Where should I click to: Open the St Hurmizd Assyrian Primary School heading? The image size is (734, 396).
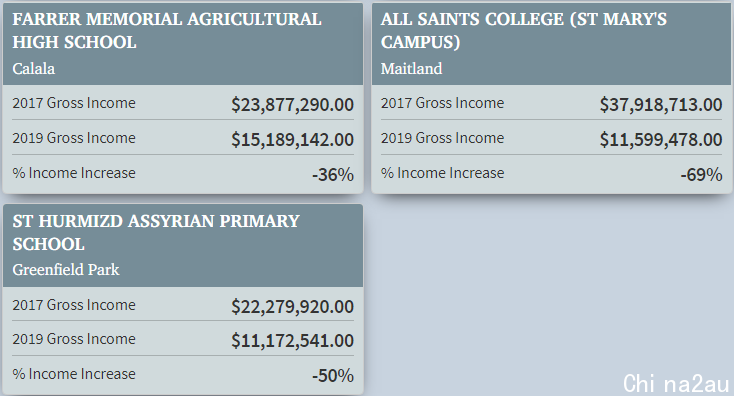click(x=156, y=233)
